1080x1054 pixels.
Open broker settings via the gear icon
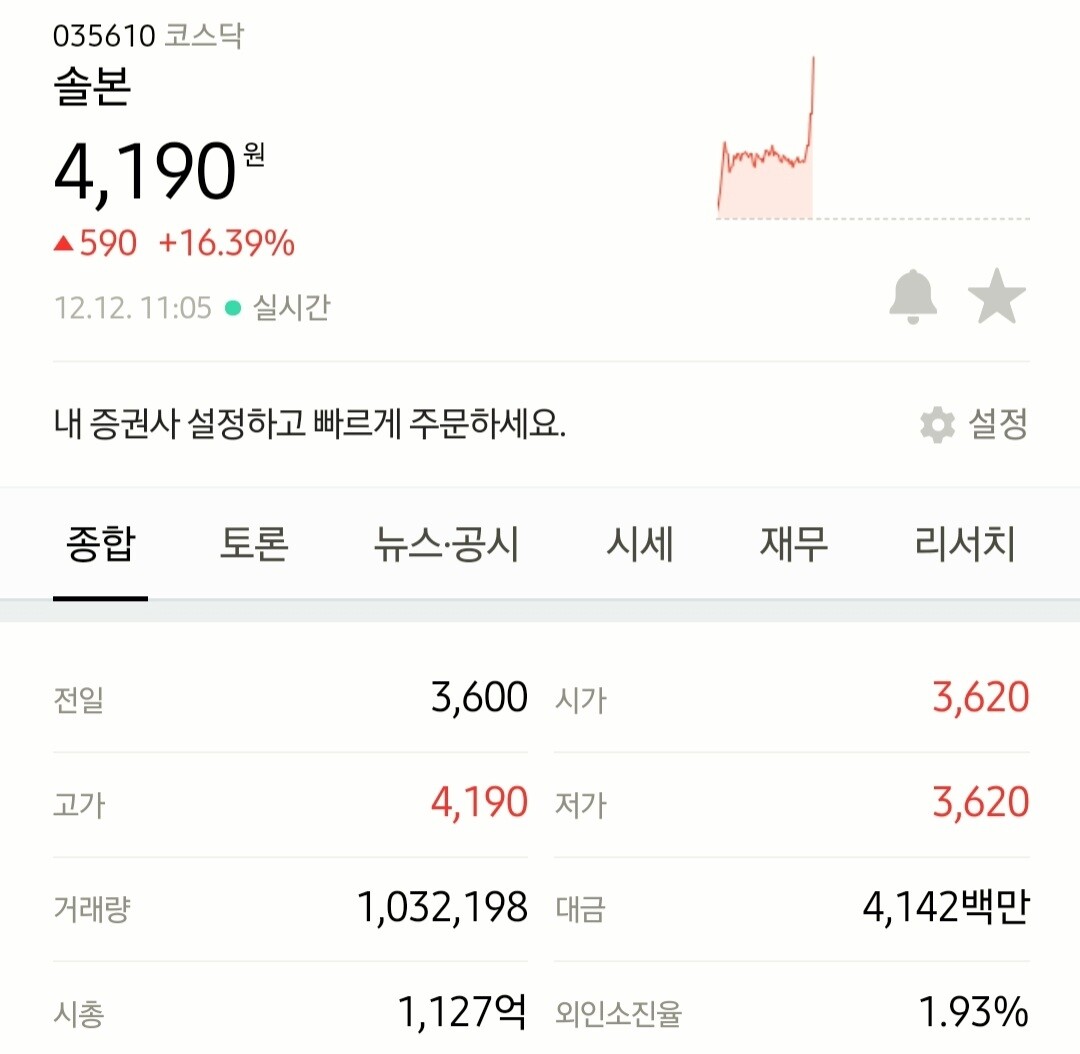point(936,424)
